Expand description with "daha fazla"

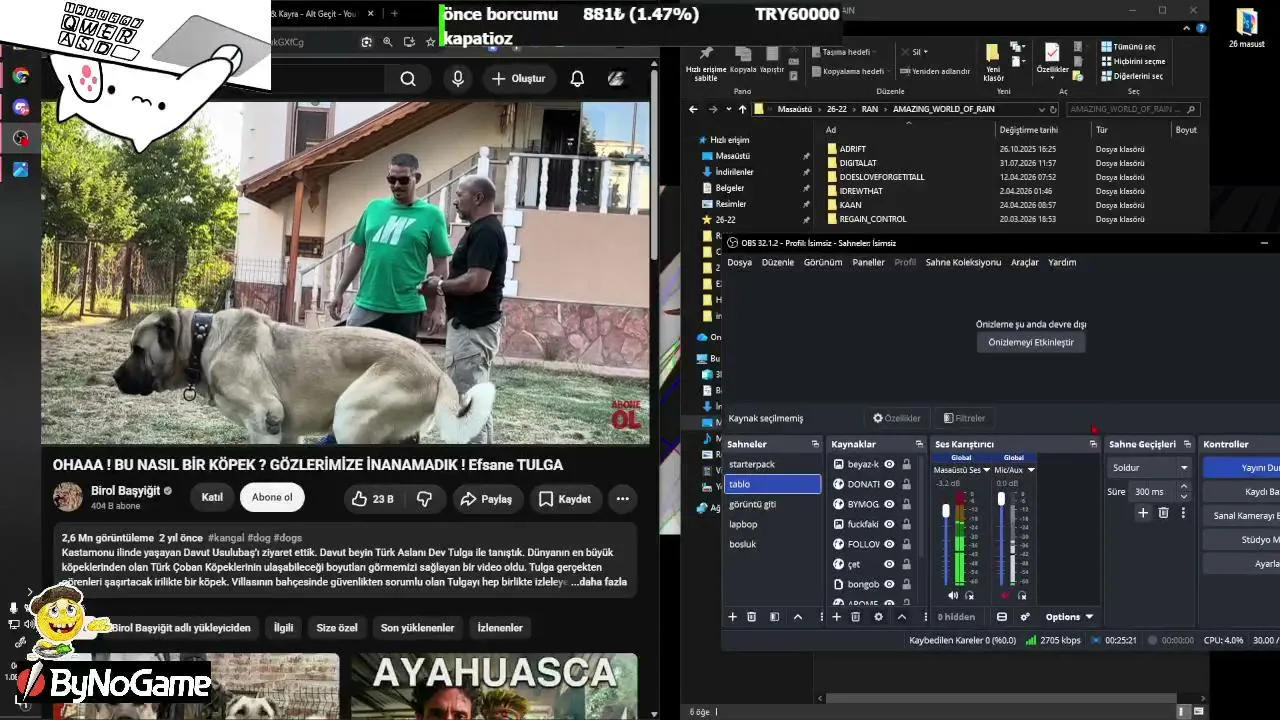pos(602,582)
